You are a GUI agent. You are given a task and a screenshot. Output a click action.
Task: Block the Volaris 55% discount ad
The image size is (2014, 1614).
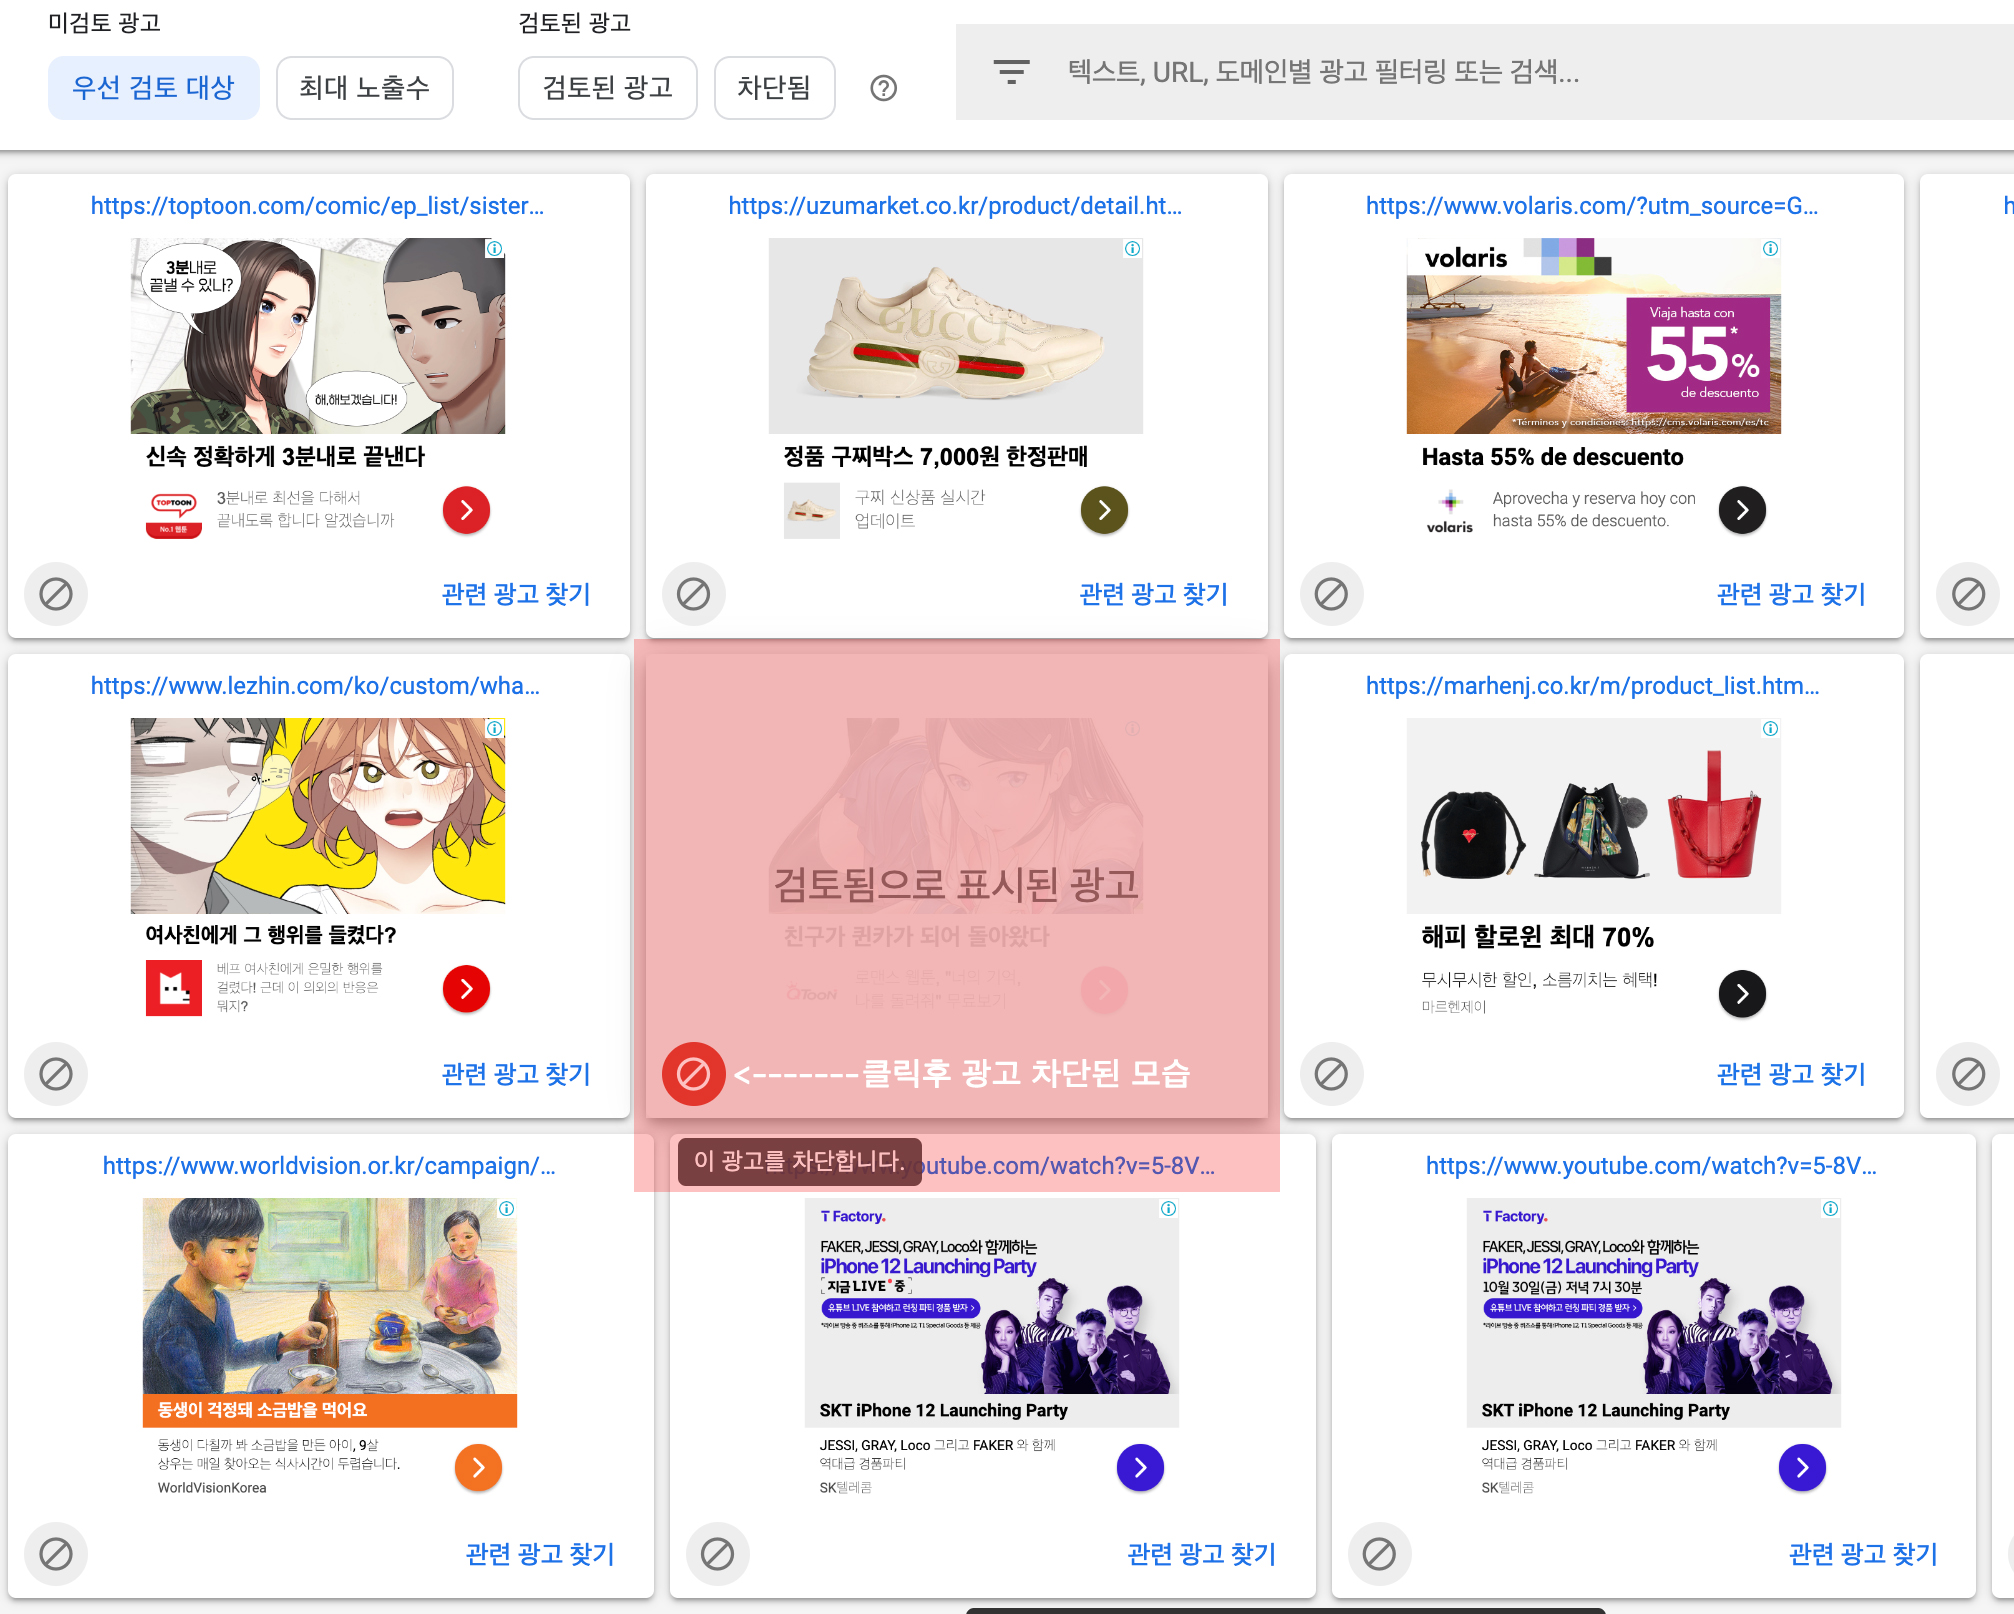1331,594
